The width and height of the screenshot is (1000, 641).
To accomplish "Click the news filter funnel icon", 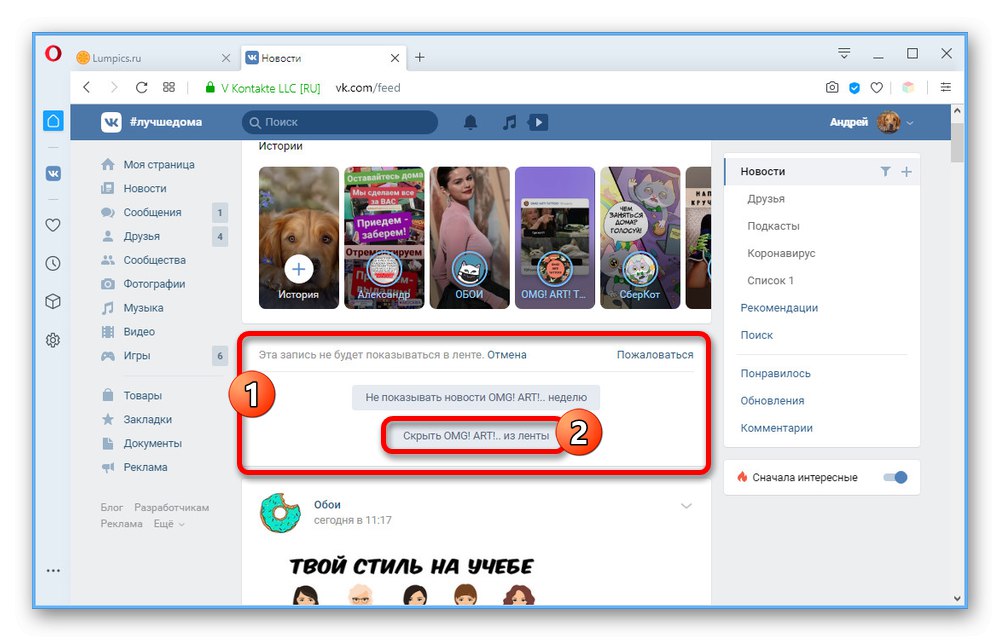I will tap(885, 172).
